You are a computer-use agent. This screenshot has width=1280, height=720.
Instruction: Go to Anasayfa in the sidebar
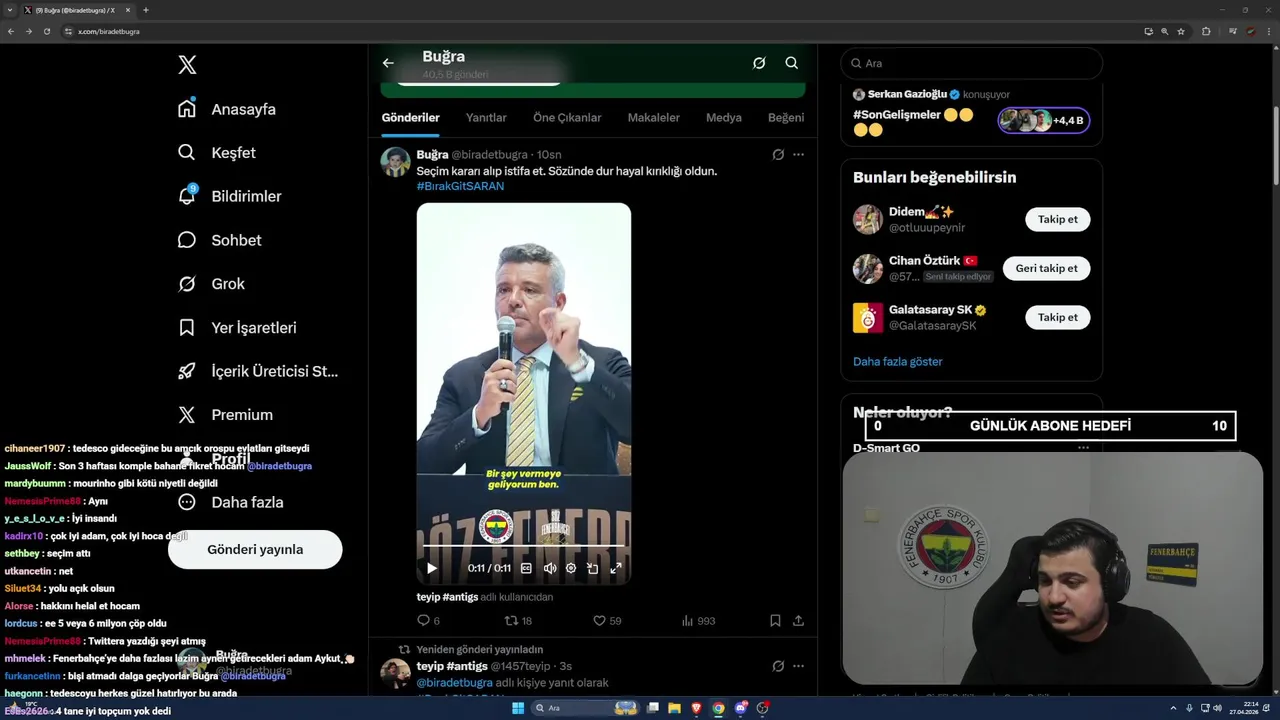click(227, 109)
